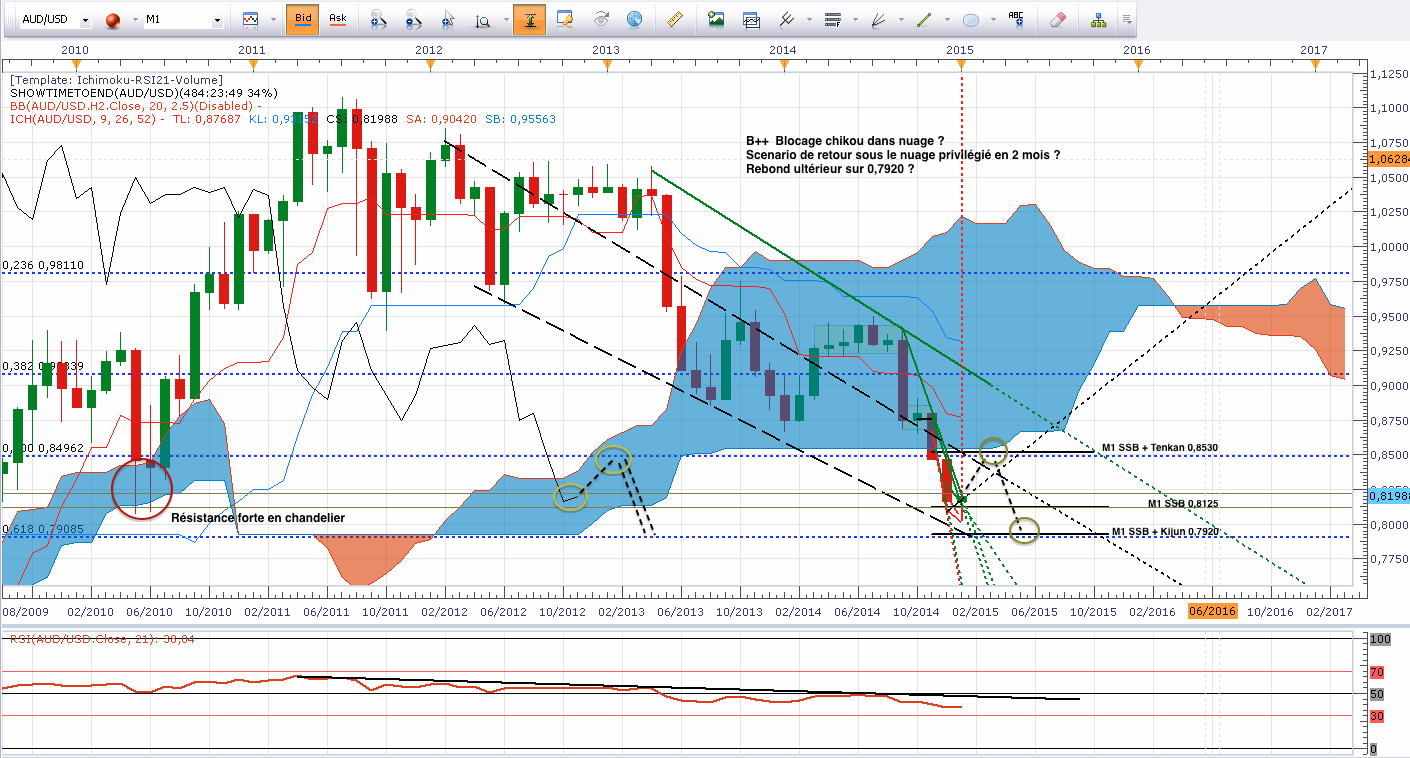This screenshot has width=1410, height=758.
Task: Expand the fan lines dropdown arrow
Action: pos(900,20)
